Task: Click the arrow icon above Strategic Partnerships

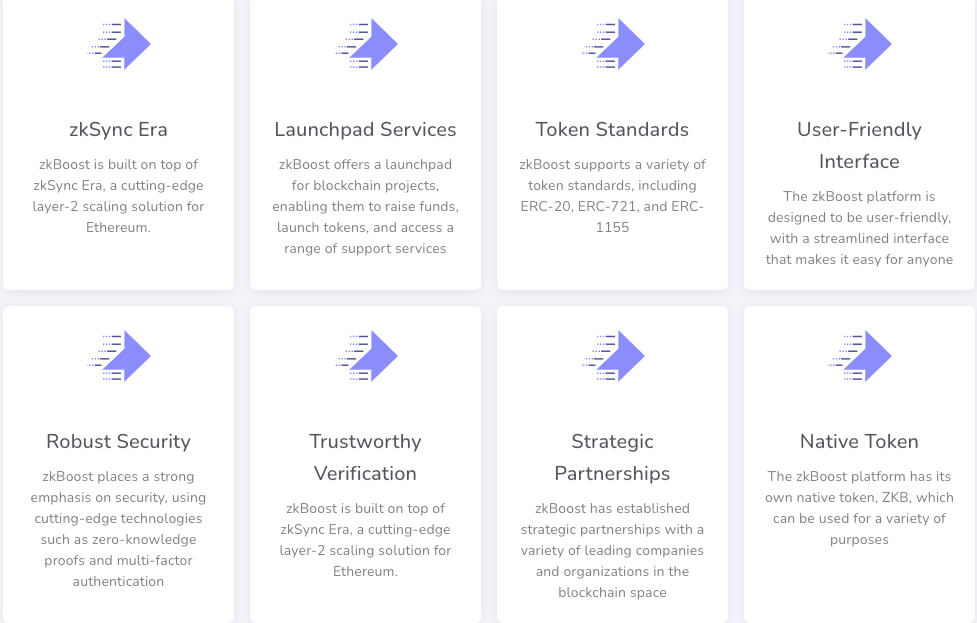Action: click(612, 356)
